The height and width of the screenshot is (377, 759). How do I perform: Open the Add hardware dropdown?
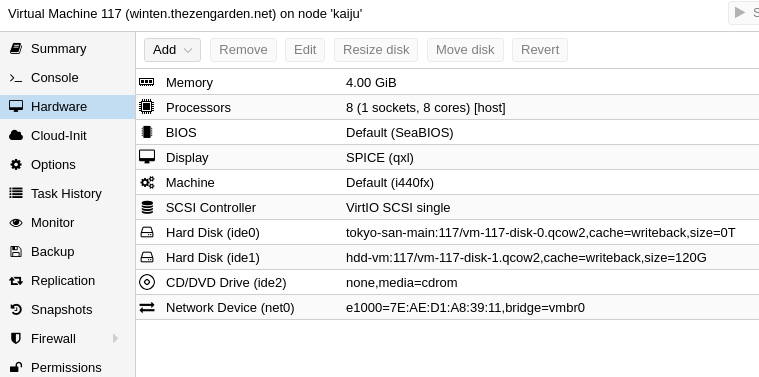click(x=172, y=50)
